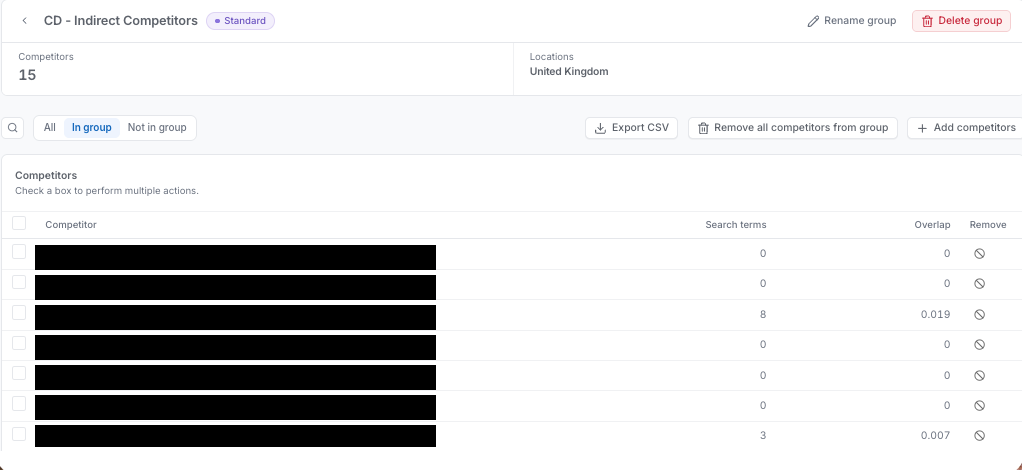Switch to the All filter tab
Screen dimensions: 1022x470
click(50, 128)
